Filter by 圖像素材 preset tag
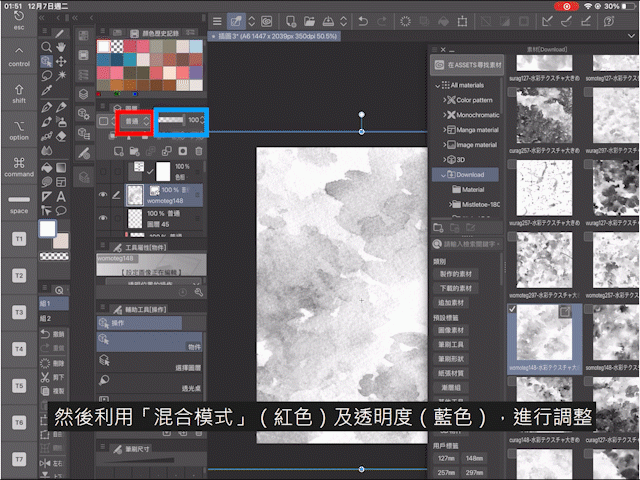This screenshot has width=640, height=480. click(451, 330)
